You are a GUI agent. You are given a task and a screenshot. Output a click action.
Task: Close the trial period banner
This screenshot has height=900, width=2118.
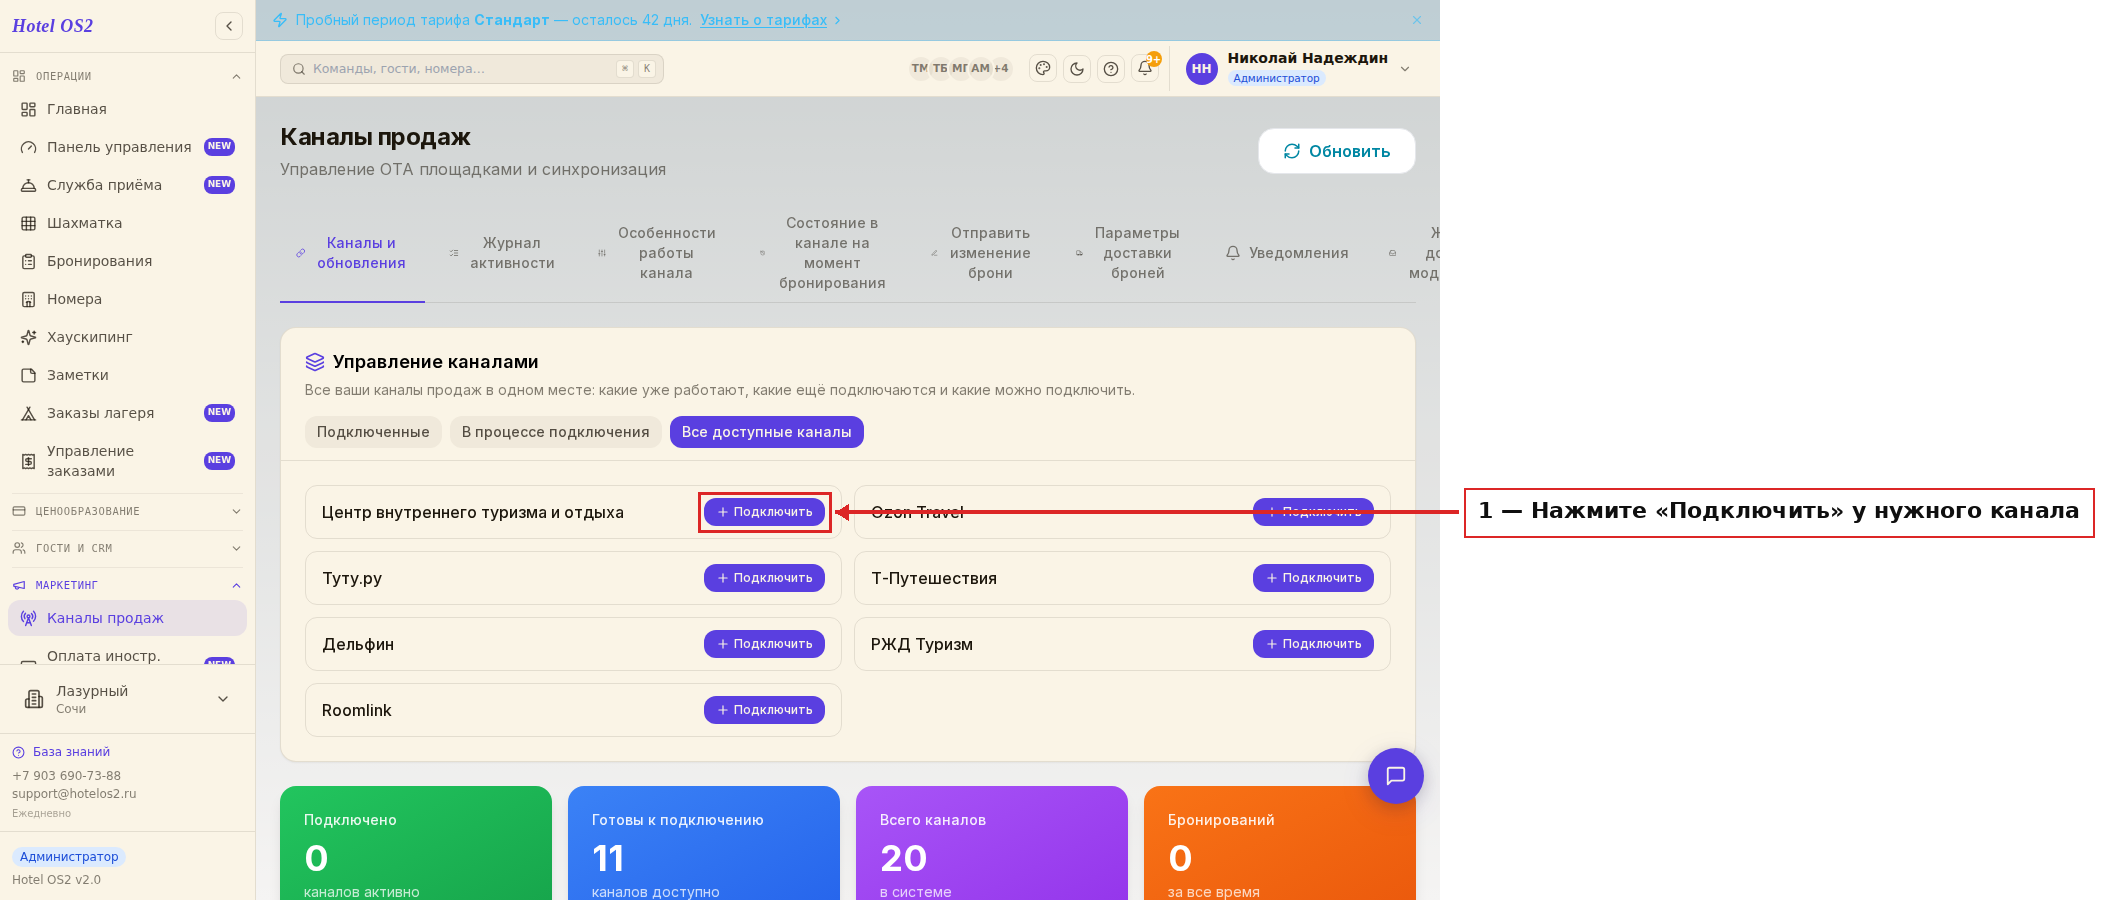point(1417,20)
